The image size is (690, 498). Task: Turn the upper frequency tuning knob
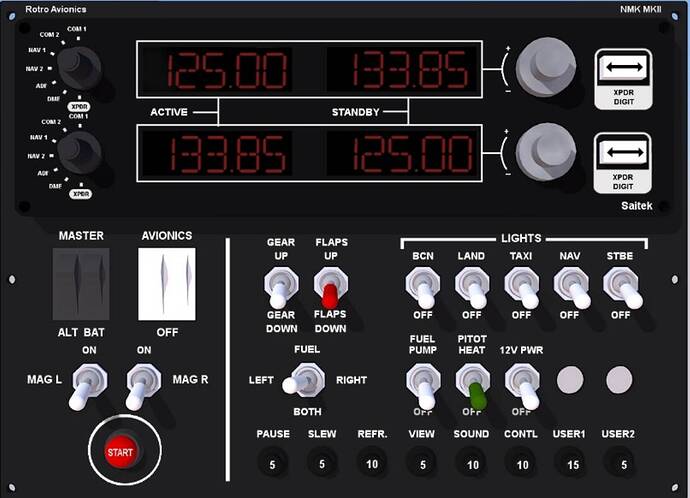pos(546,67)
